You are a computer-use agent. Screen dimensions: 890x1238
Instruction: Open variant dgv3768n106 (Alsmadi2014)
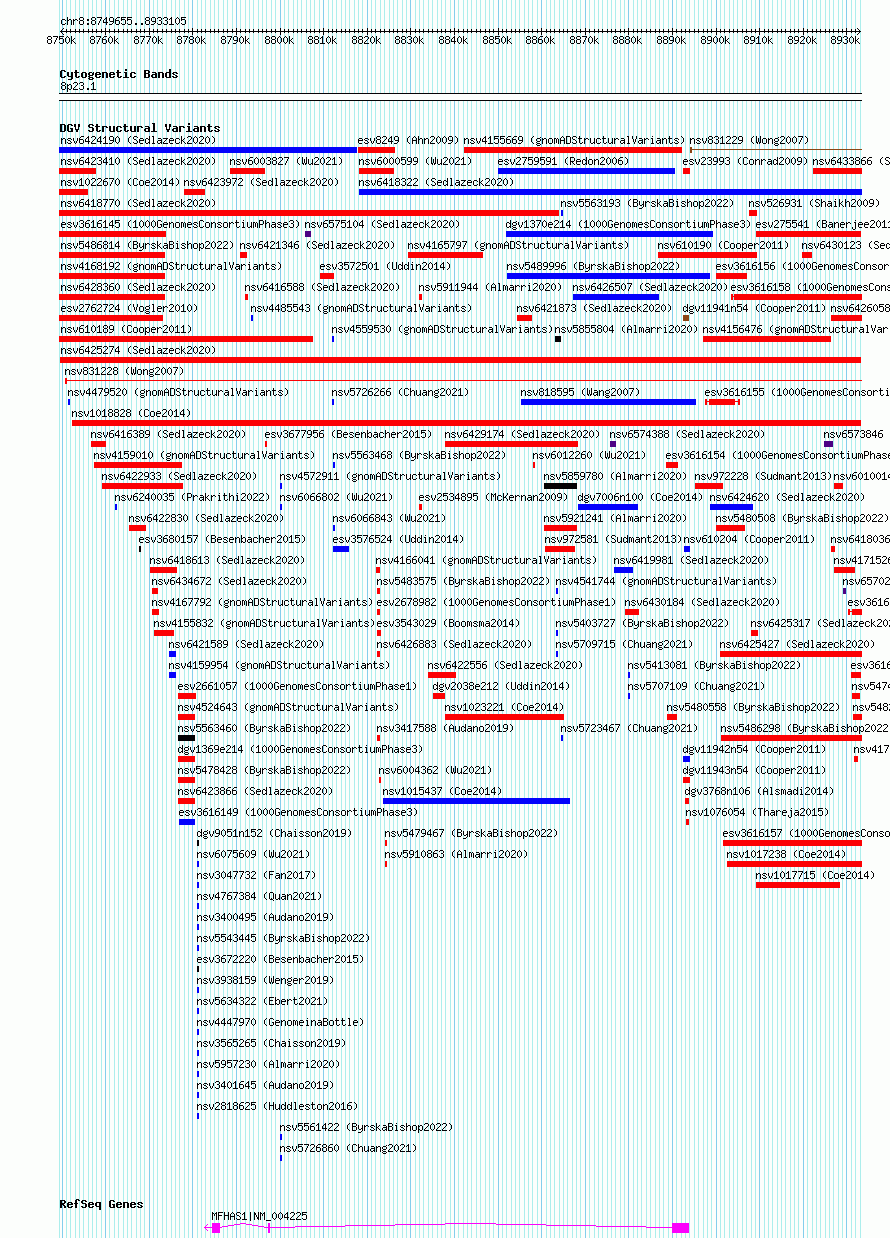[759, 791]
